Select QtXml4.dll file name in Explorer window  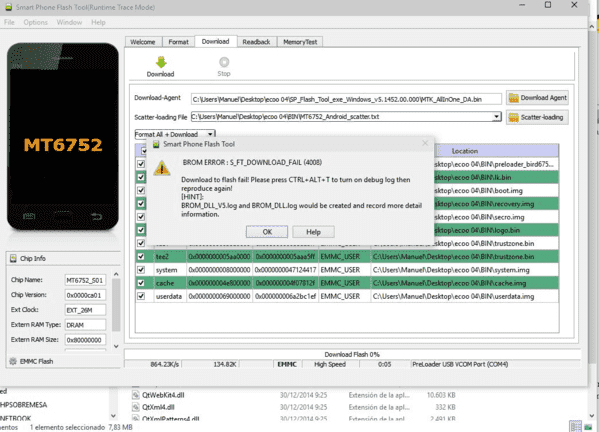click(x=158, y=407)
